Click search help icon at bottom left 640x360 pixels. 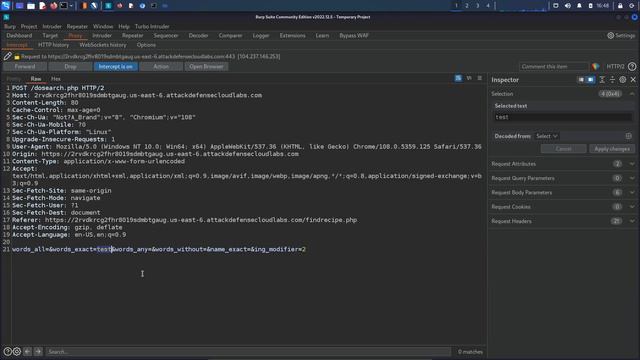pyautogui.click(x=7, y=351)
